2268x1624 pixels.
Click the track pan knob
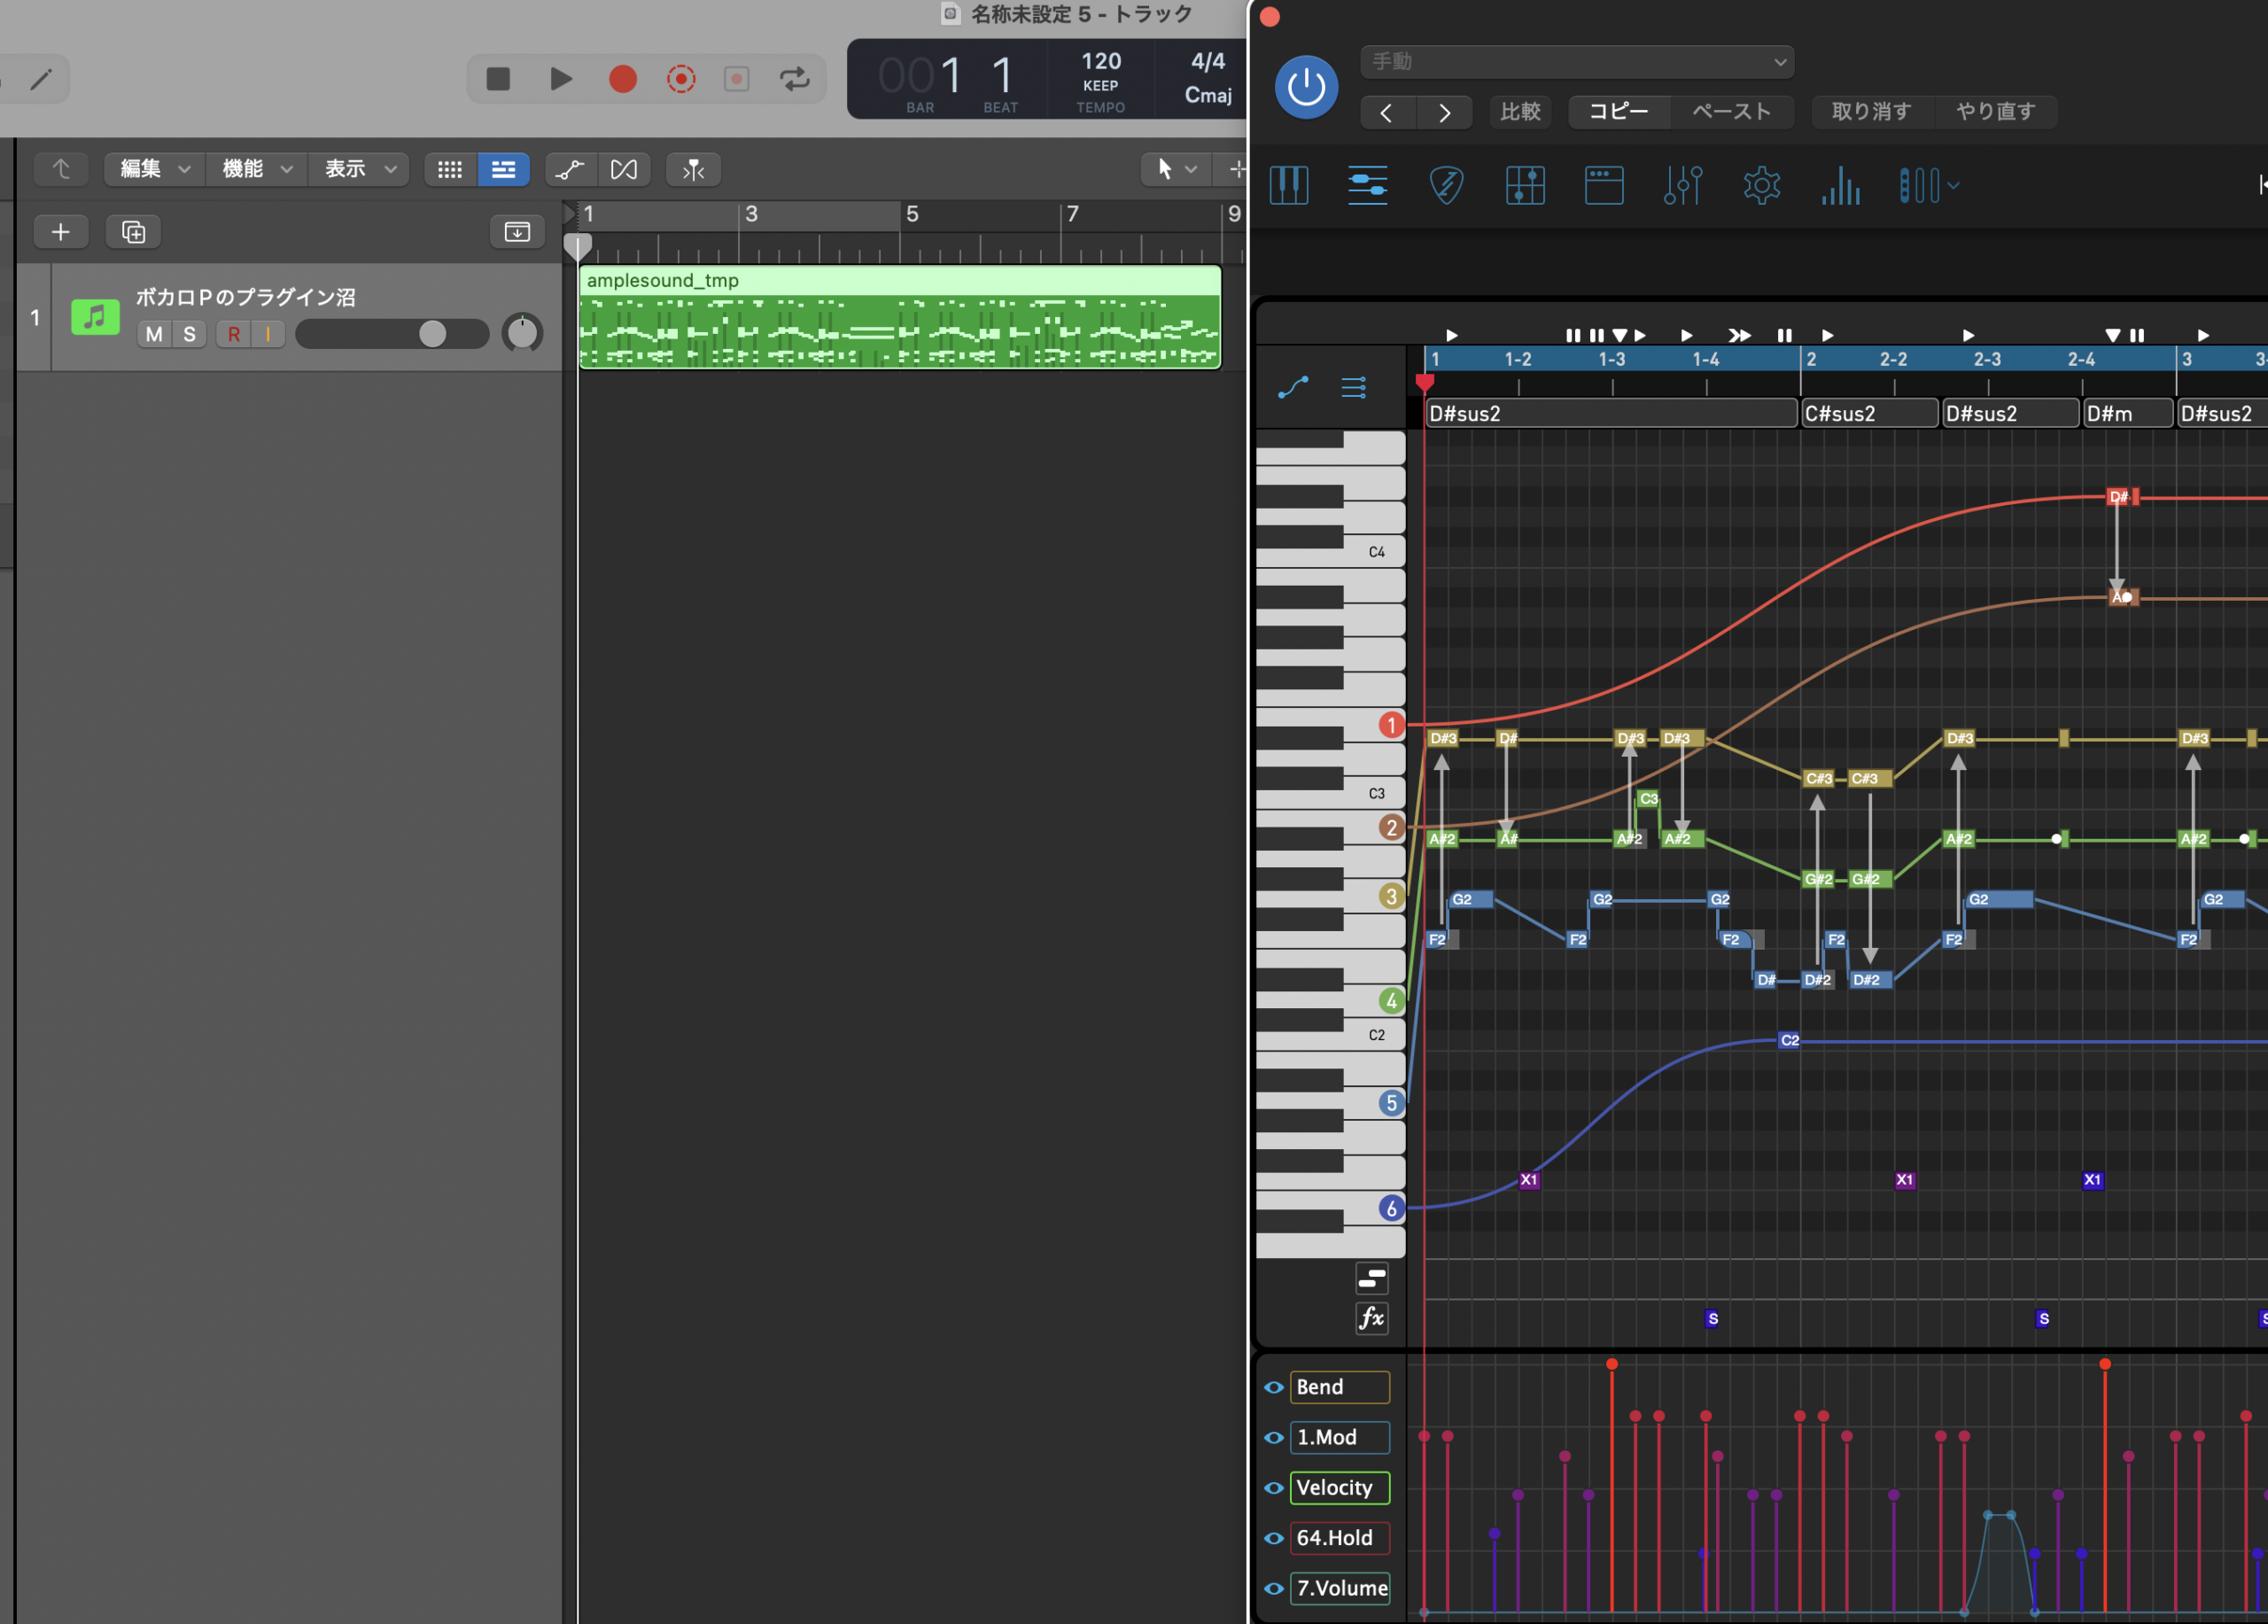[x=522, y=333]
